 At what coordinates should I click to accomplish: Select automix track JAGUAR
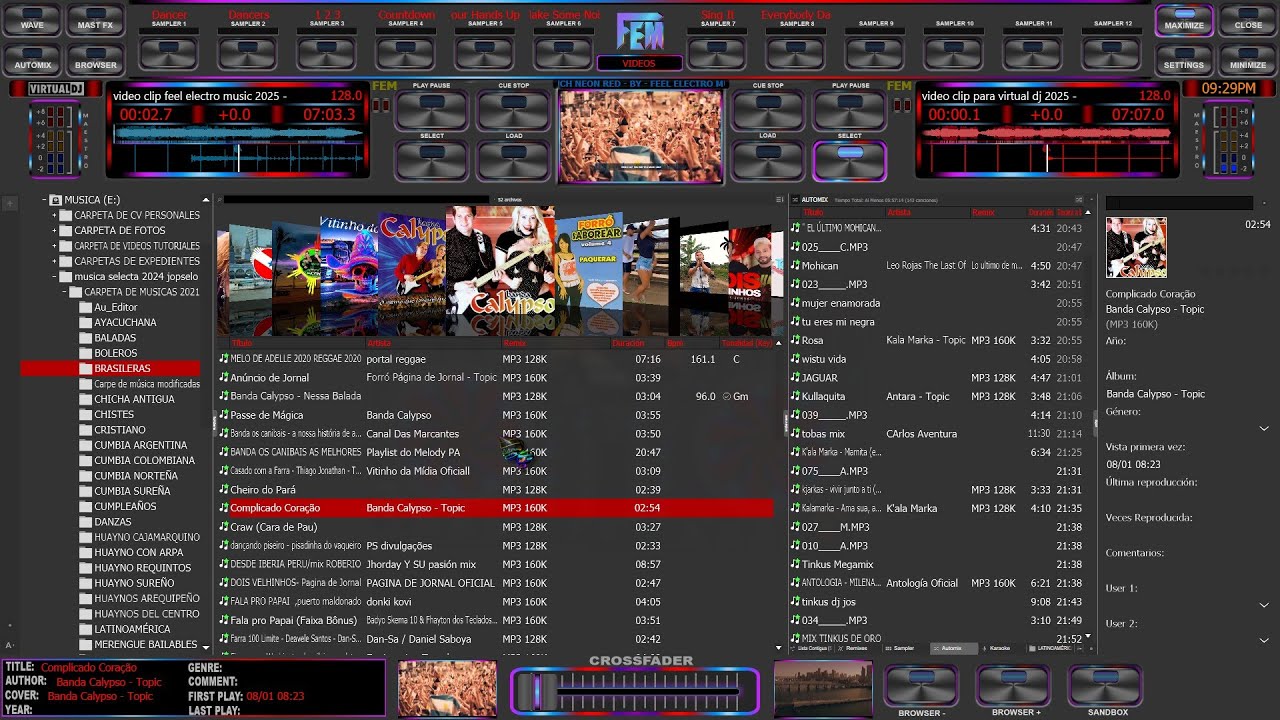point(938,378)
